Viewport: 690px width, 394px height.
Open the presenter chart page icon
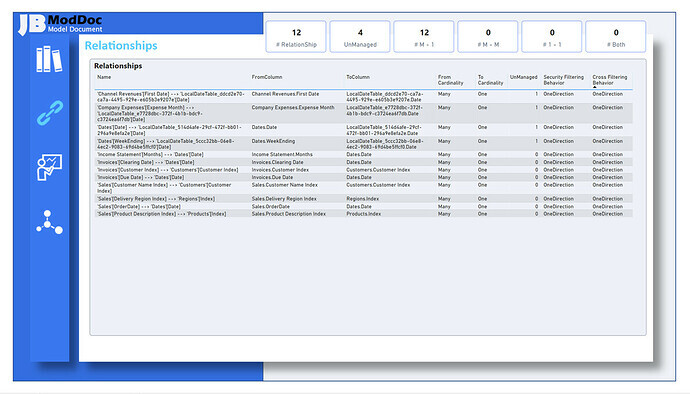point(49,167)
